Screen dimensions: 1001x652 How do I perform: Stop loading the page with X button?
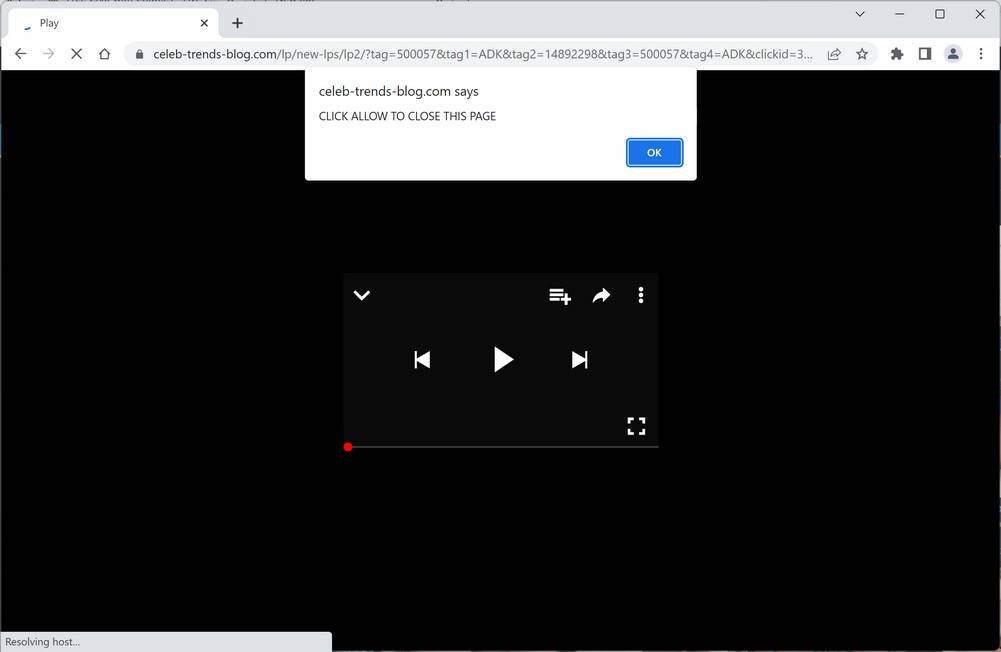(77, 54)
